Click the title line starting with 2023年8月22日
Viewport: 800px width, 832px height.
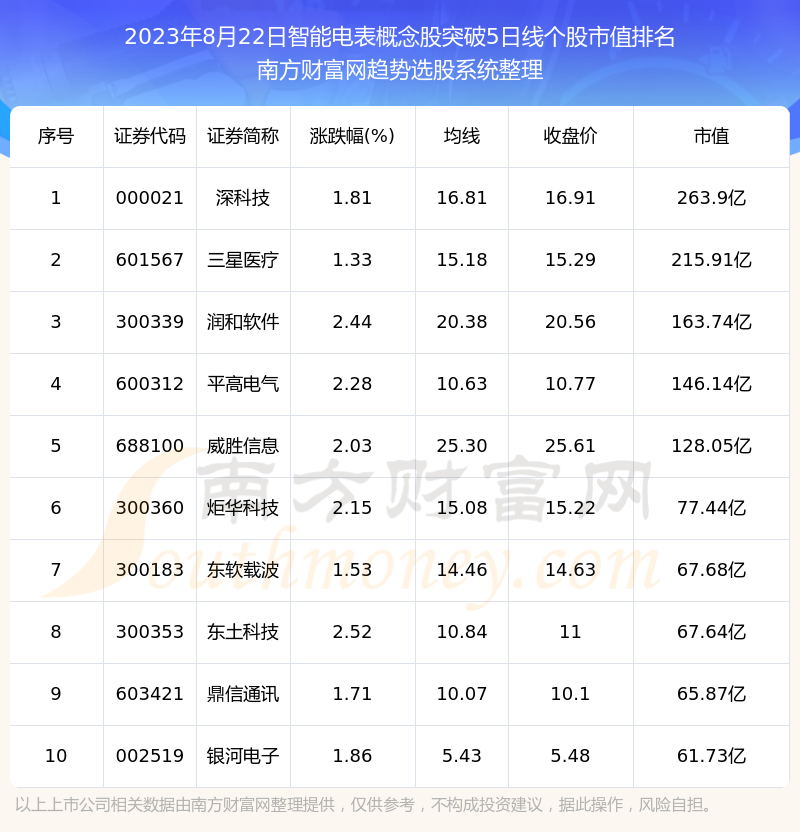(399, 37)
